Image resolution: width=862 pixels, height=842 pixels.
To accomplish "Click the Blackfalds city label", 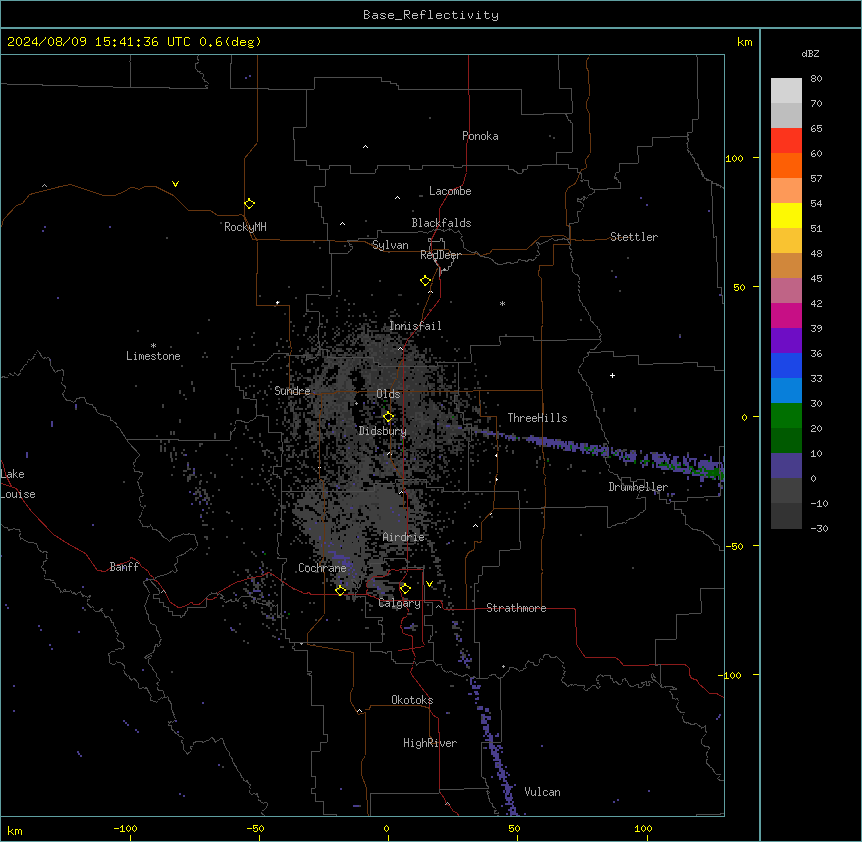I will (x=441, y=223).
